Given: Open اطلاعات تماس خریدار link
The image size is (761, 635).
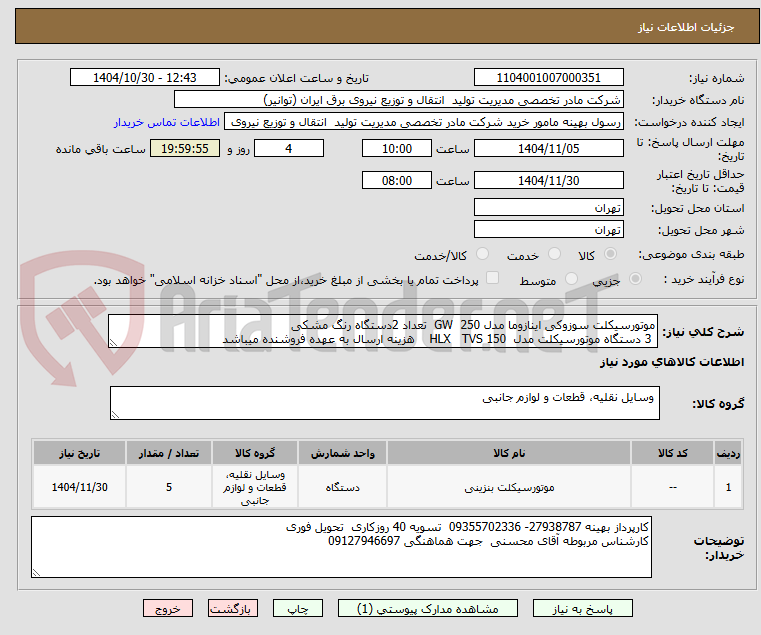Looking at the screenshot, I should [x=167, y=122].
